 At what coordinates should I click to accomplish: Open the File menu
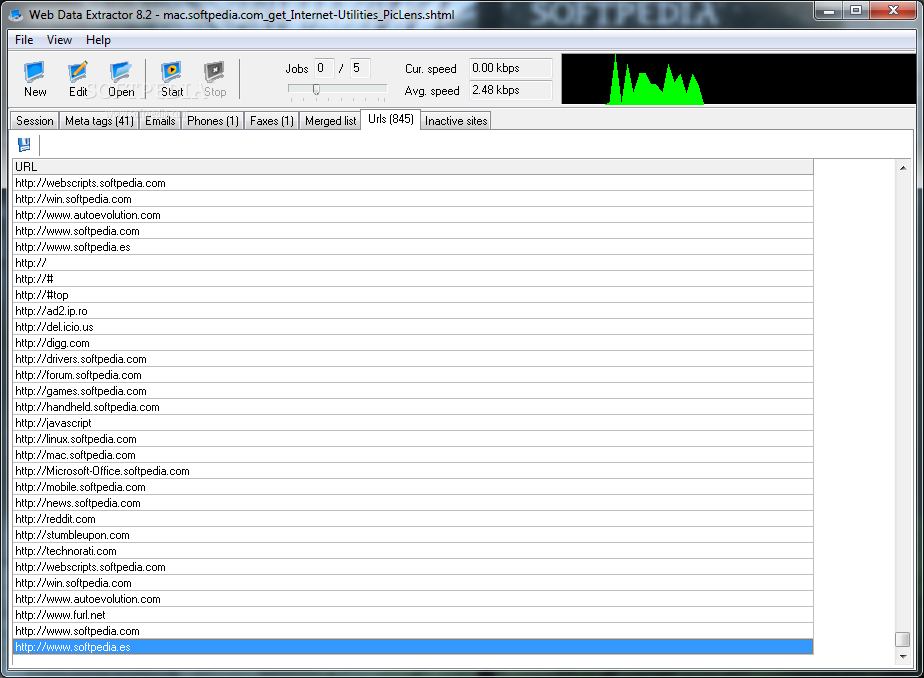coord(24,39)
